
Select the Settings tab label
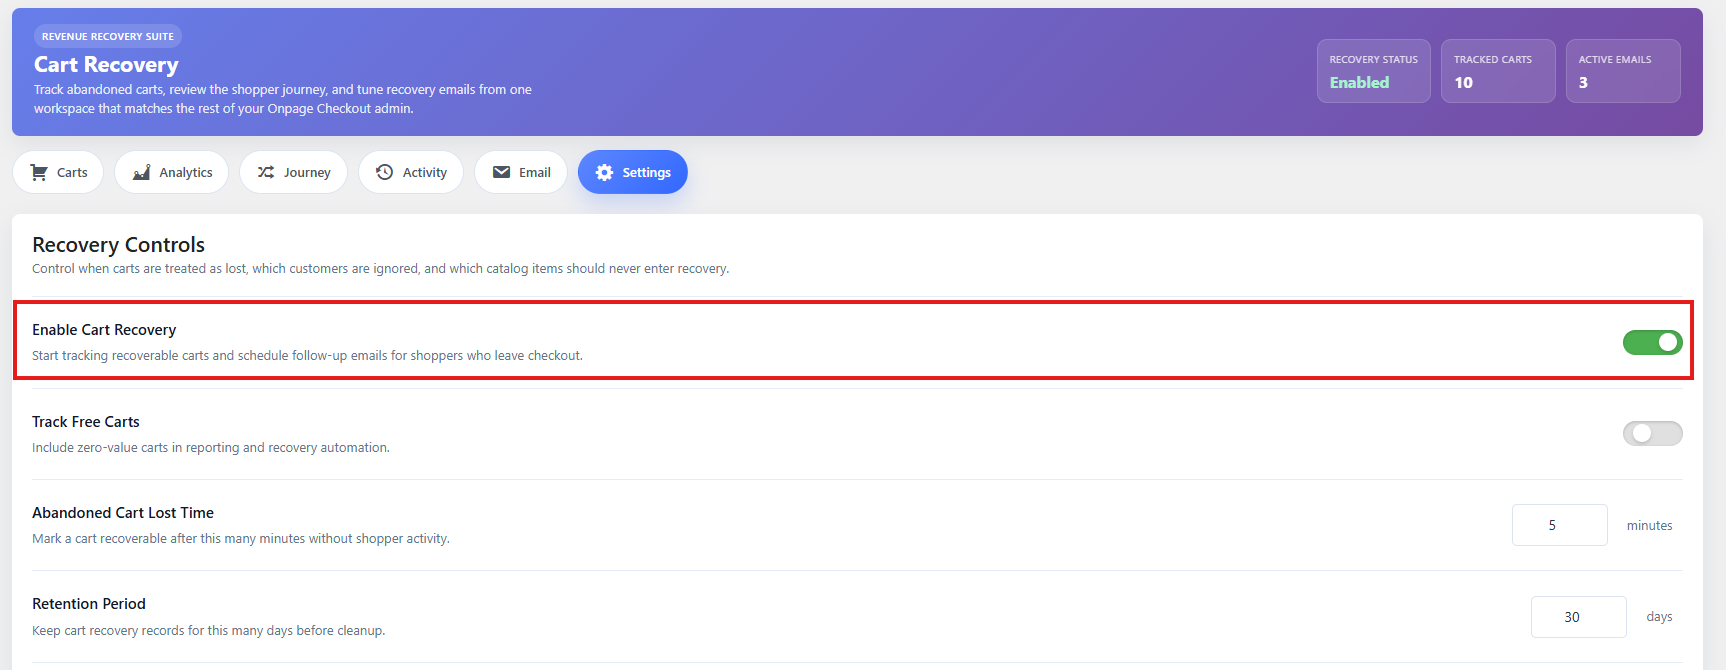[x=646, y=172]
